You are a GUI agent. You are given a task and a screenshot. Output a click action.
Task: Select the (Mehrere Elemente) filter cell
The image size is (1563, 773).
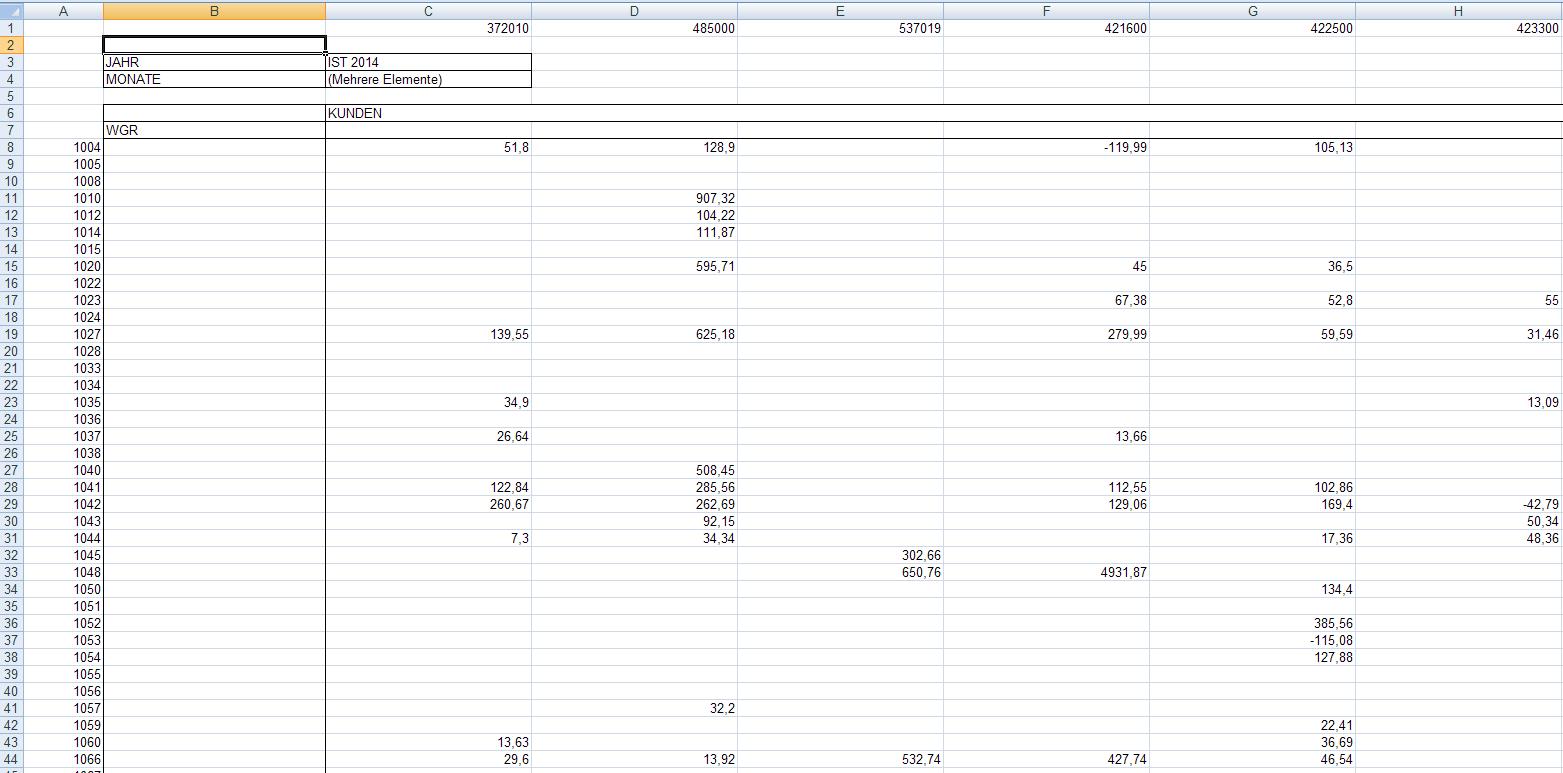[428, 79]
